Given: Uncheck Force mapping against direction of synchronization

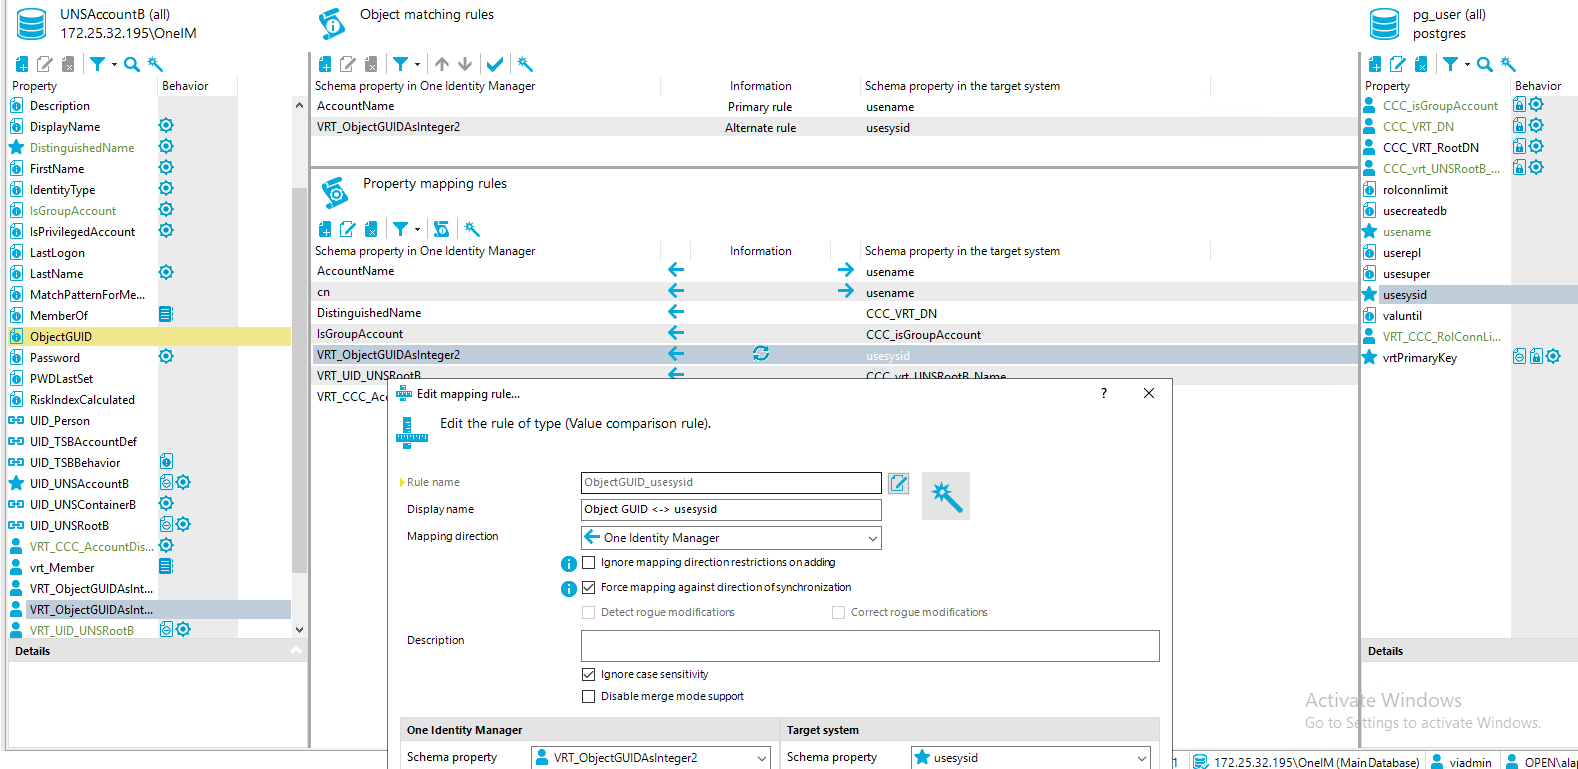Looking at the screenshot, I should pos(589,587).
